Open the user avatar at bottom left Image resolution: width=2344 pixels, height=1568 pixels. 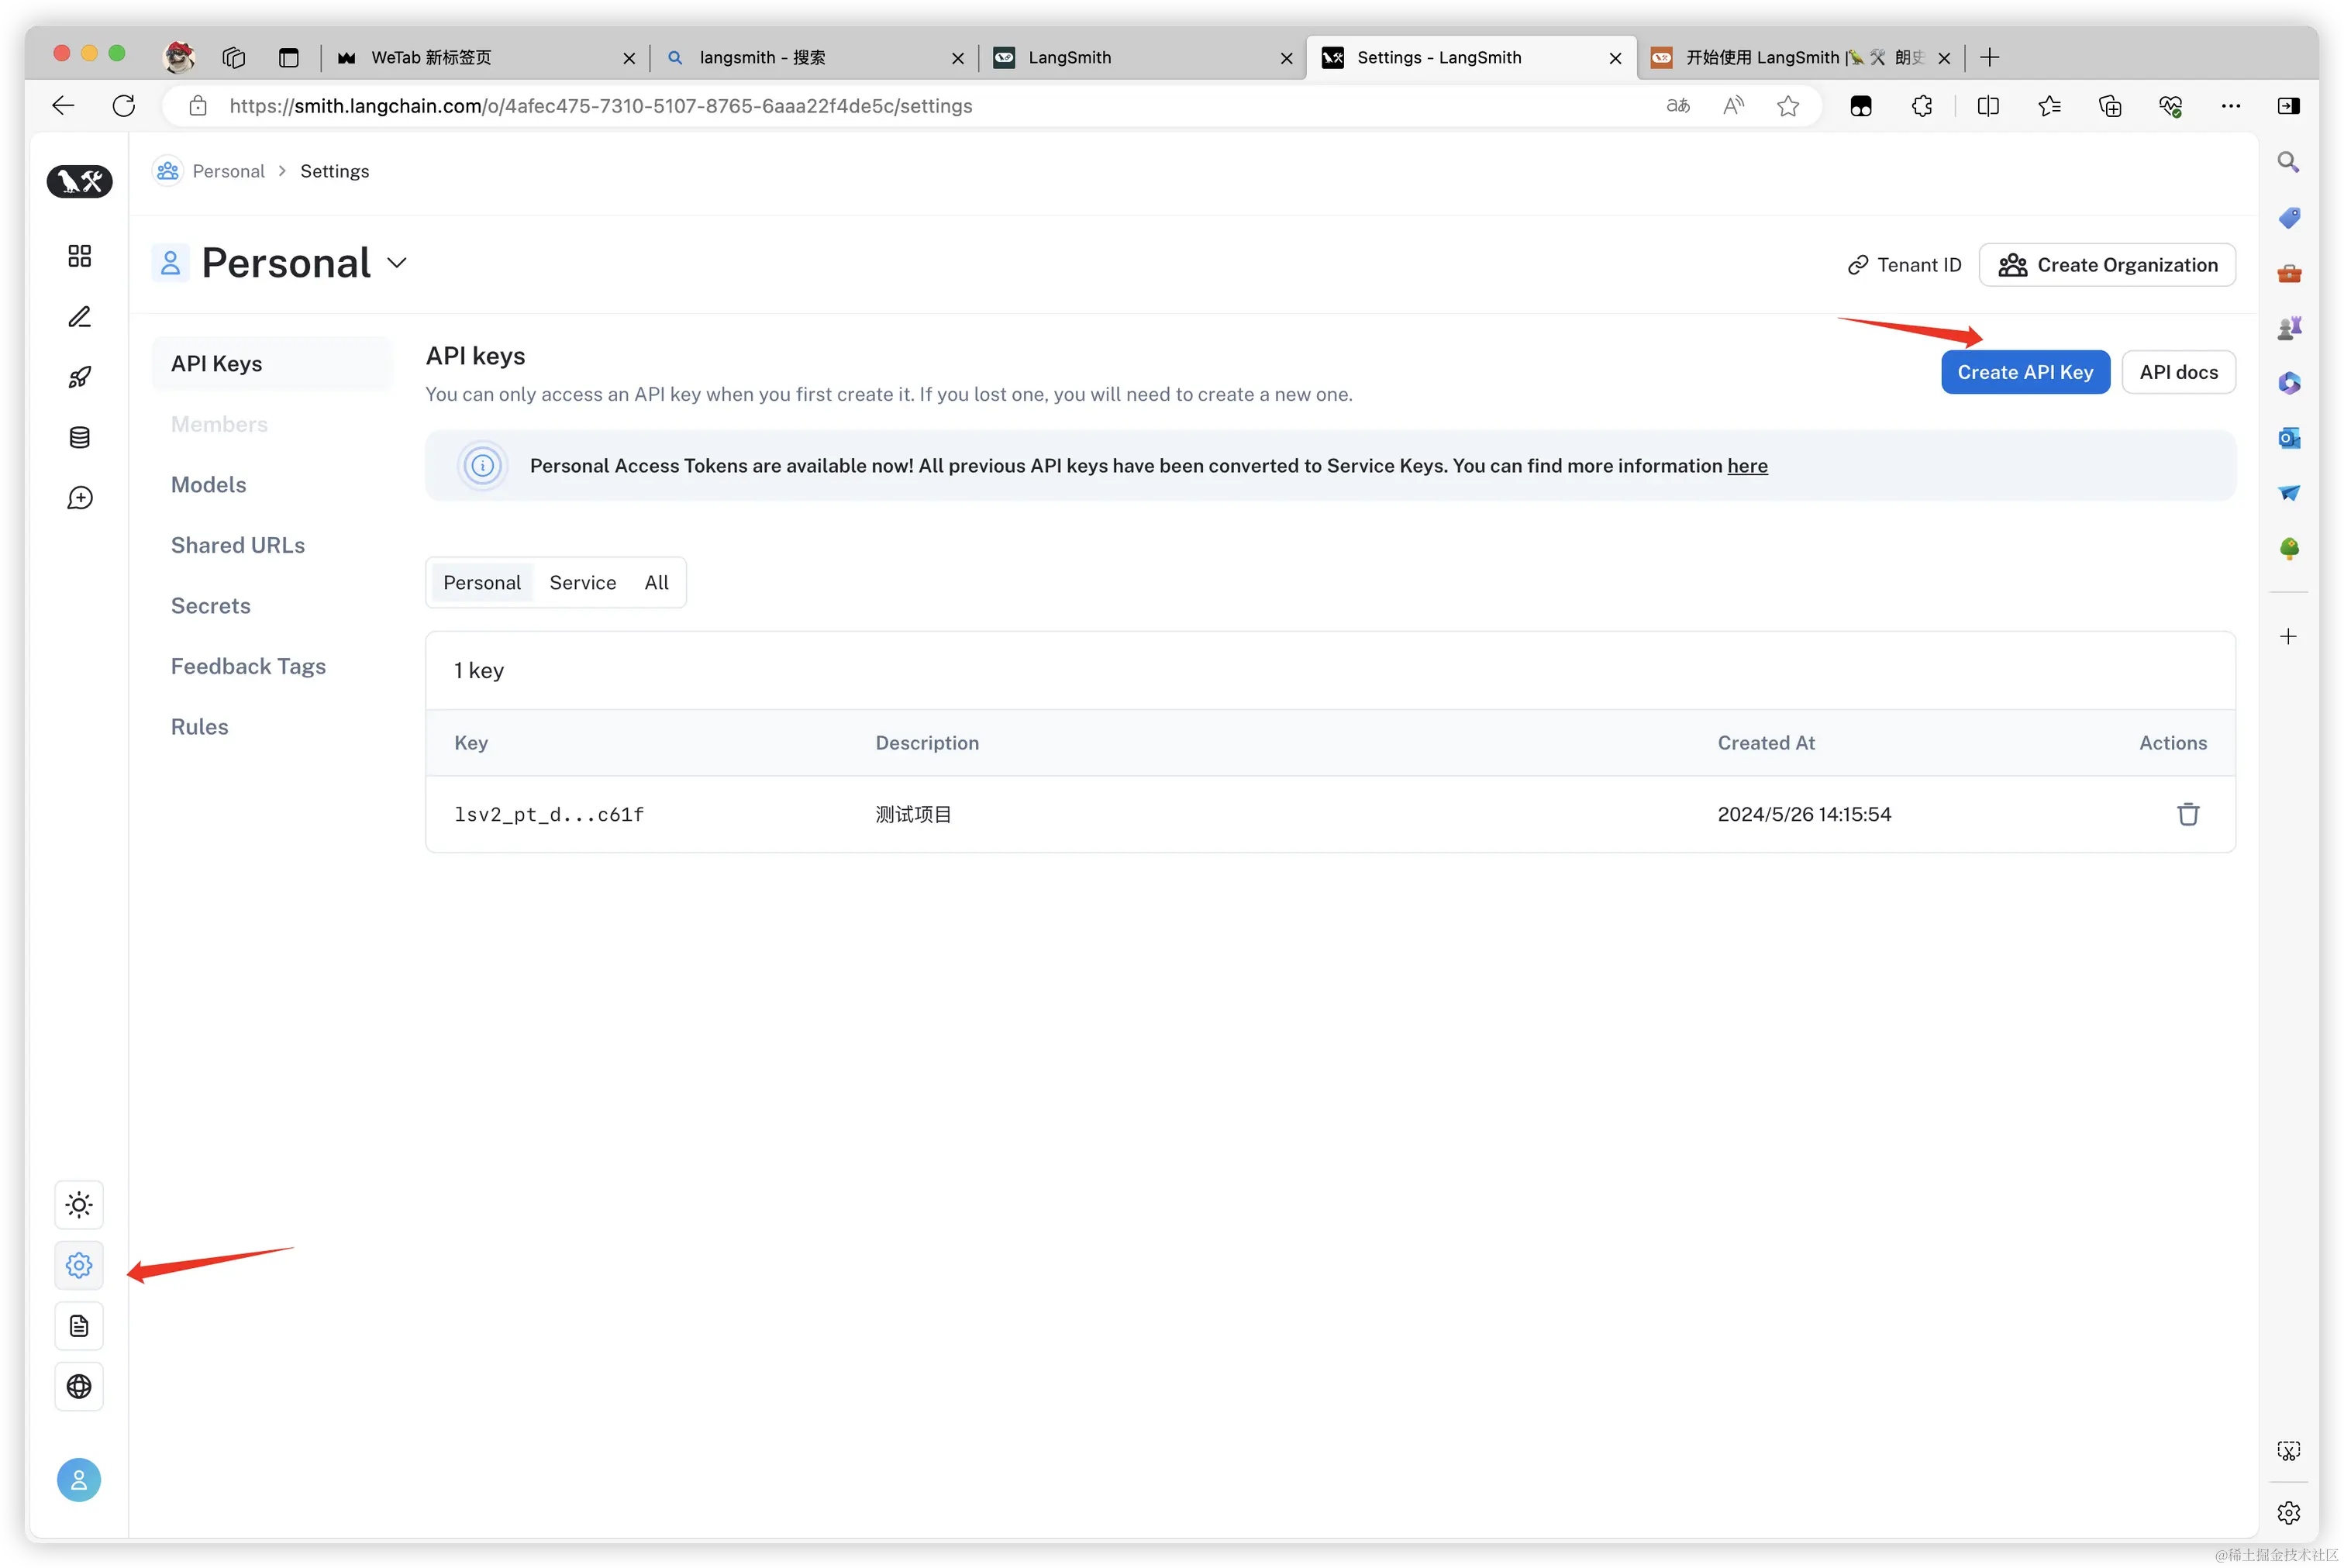click(x=79, y=1480)
